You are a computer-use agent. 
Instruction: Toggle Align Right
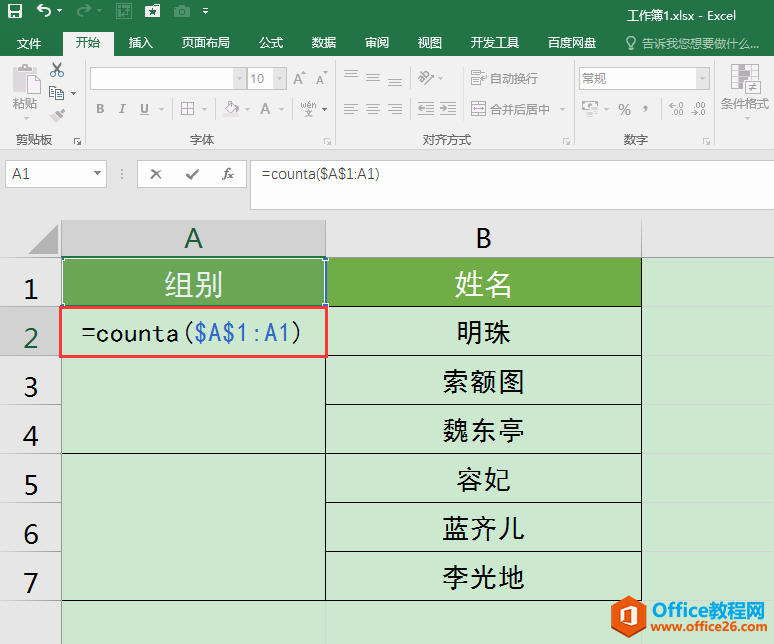click(x=394, y=109)
